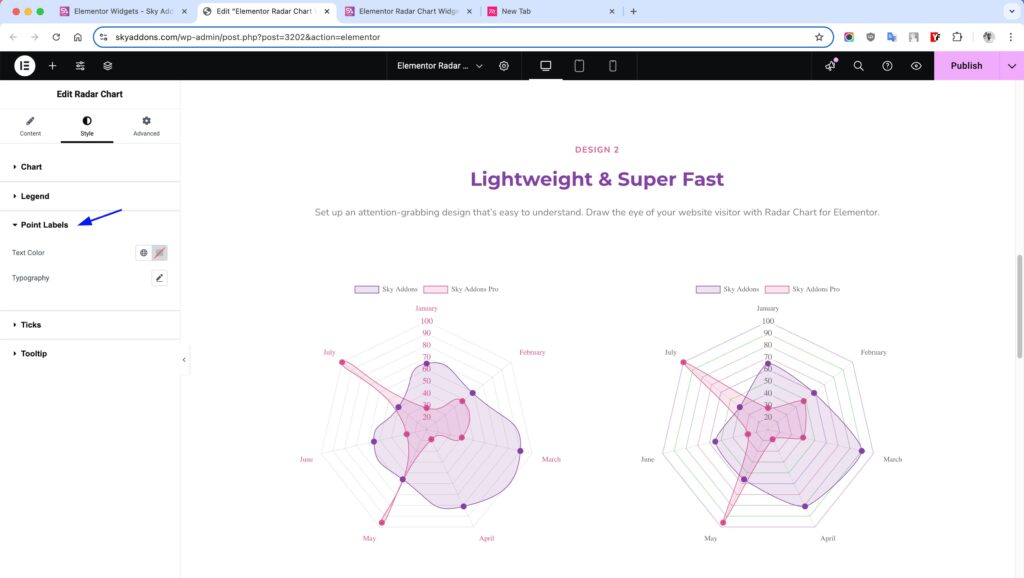Select the DESIGN 2 subheading
The width and height of the screenshot is (1024, 578).
pos(597,150)
